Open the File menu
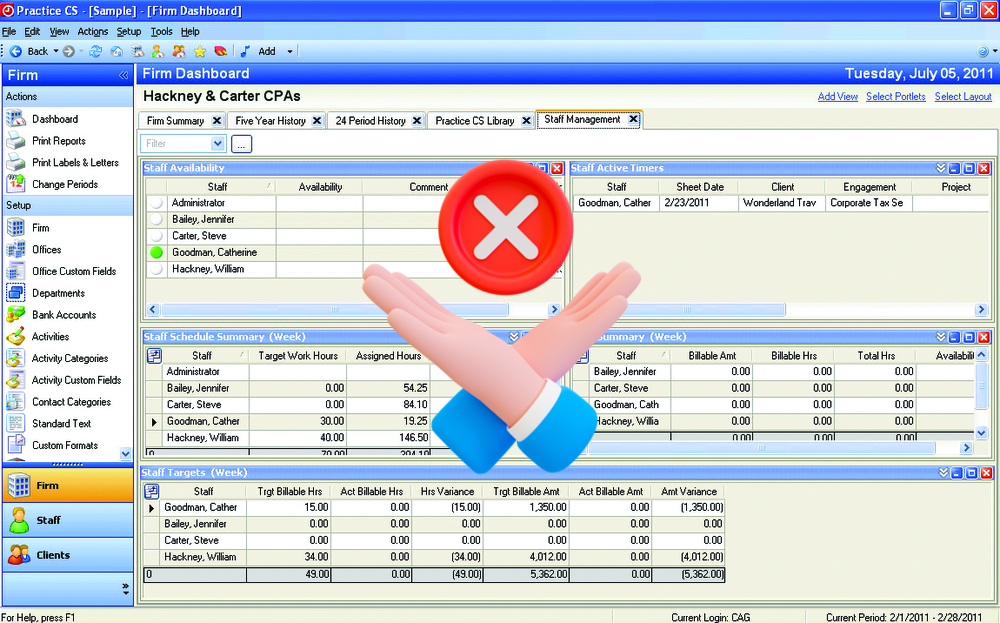 (x=9, y=31)
